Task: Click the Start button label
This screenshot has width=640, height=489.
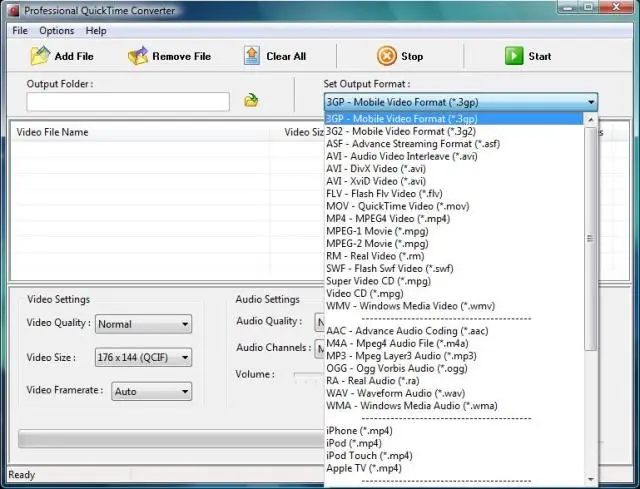Action: click(540, 56)
